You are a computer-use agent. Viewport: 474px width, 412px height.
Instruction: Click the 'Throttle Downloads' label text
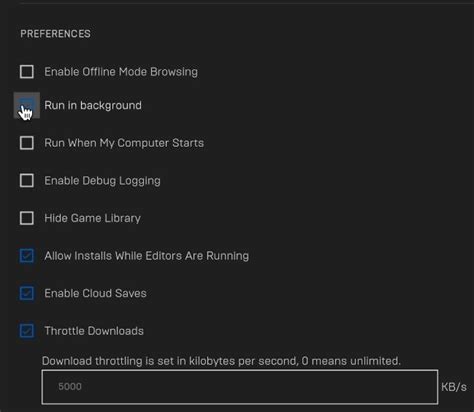tap(94, 331)
